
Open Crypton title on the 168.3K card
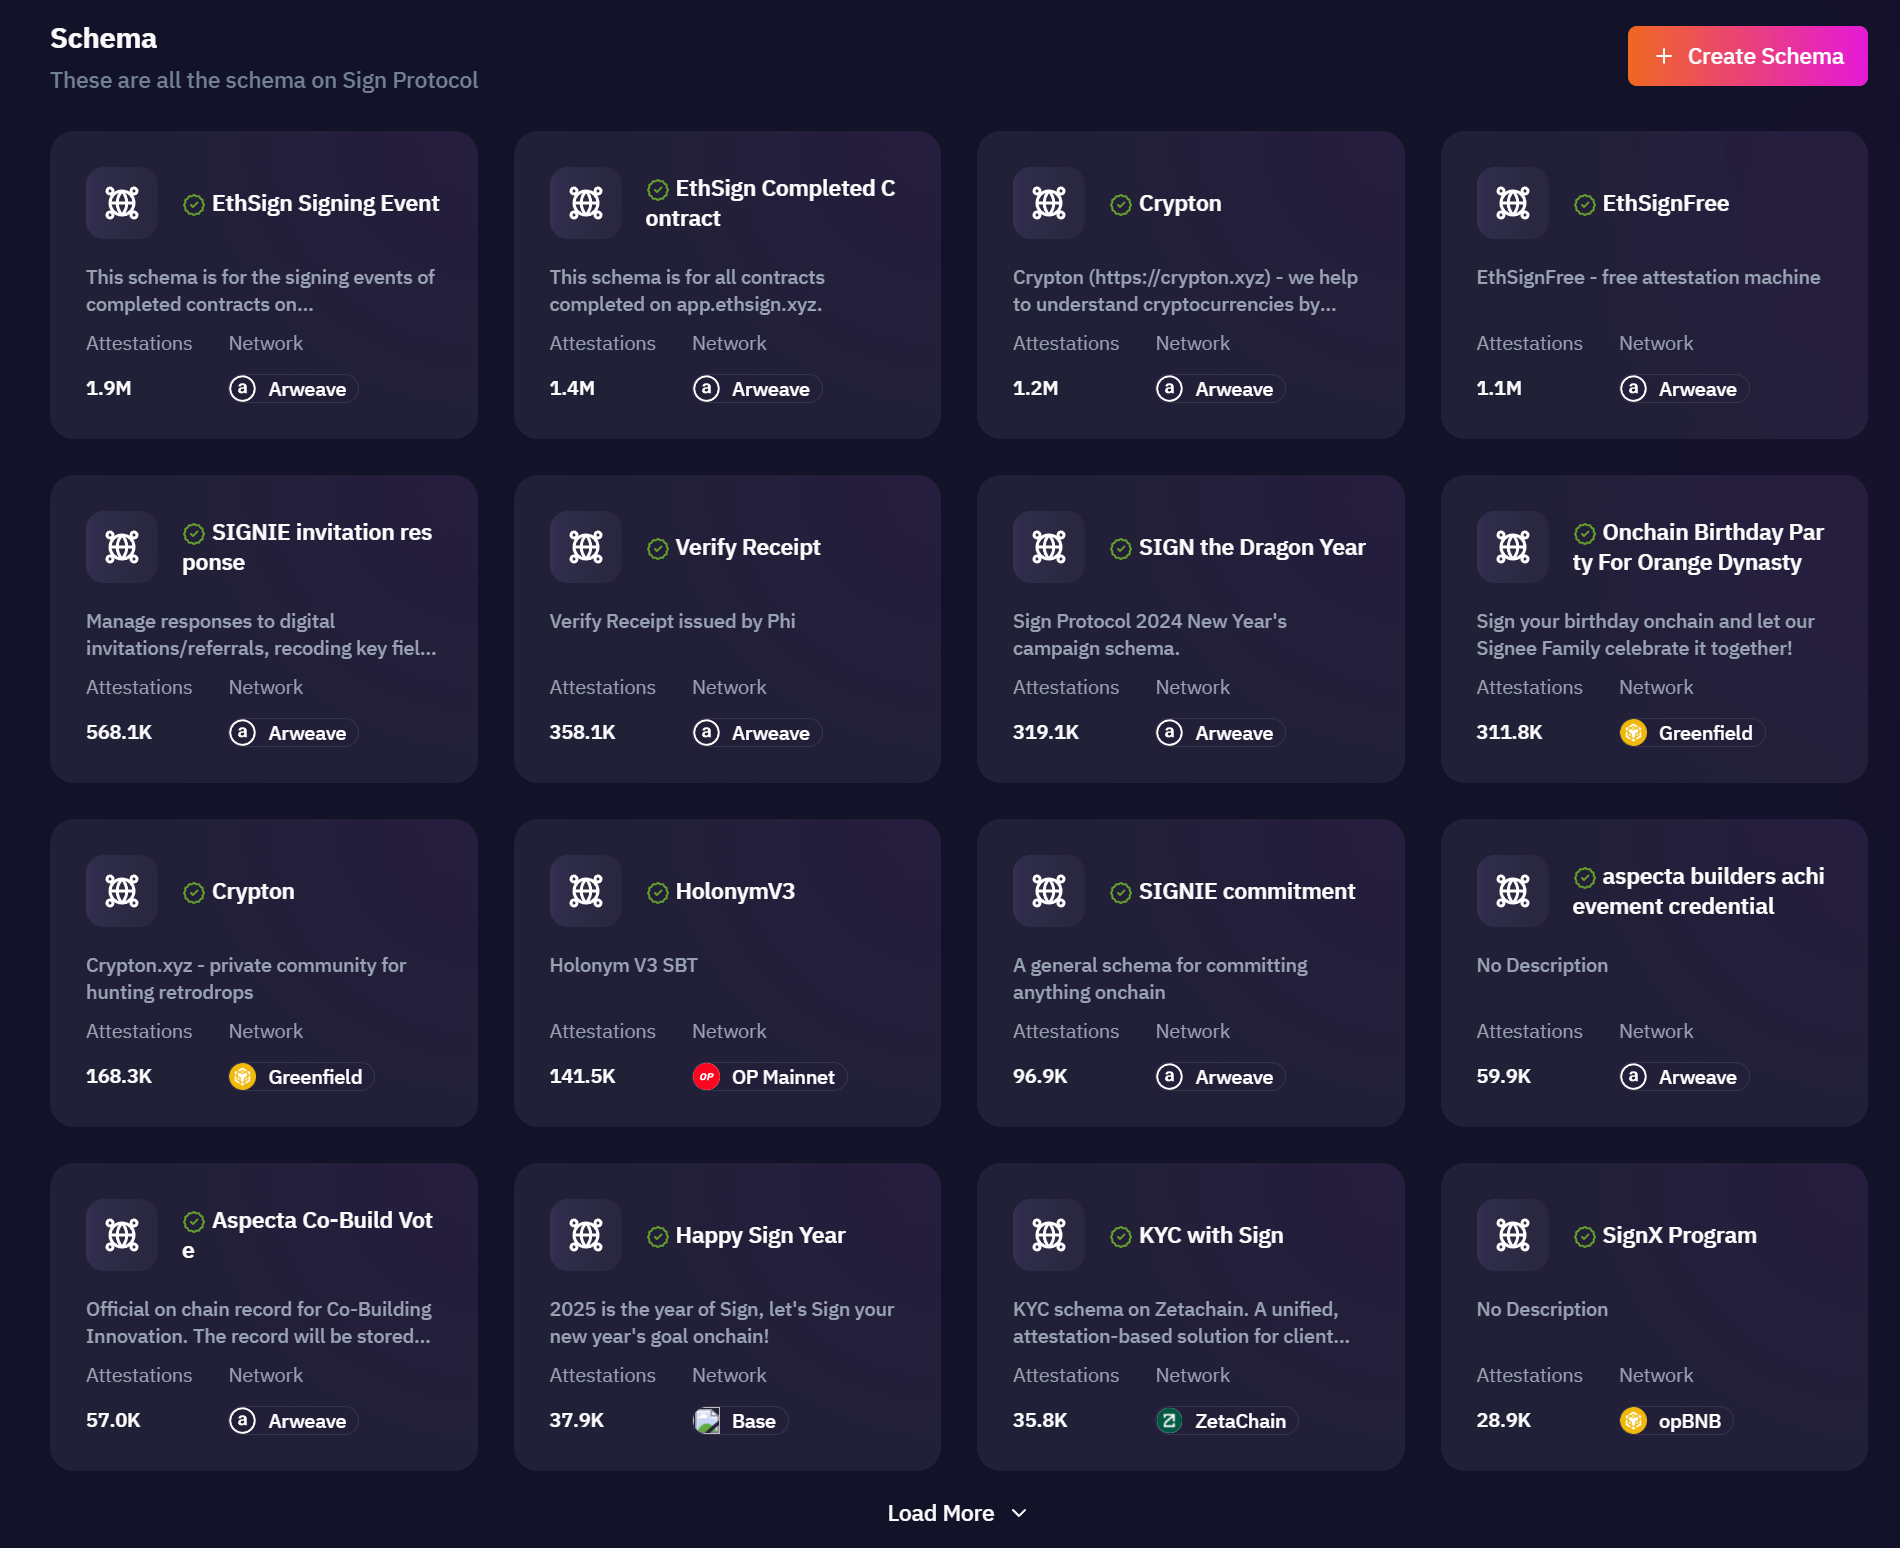pos(253,891)
